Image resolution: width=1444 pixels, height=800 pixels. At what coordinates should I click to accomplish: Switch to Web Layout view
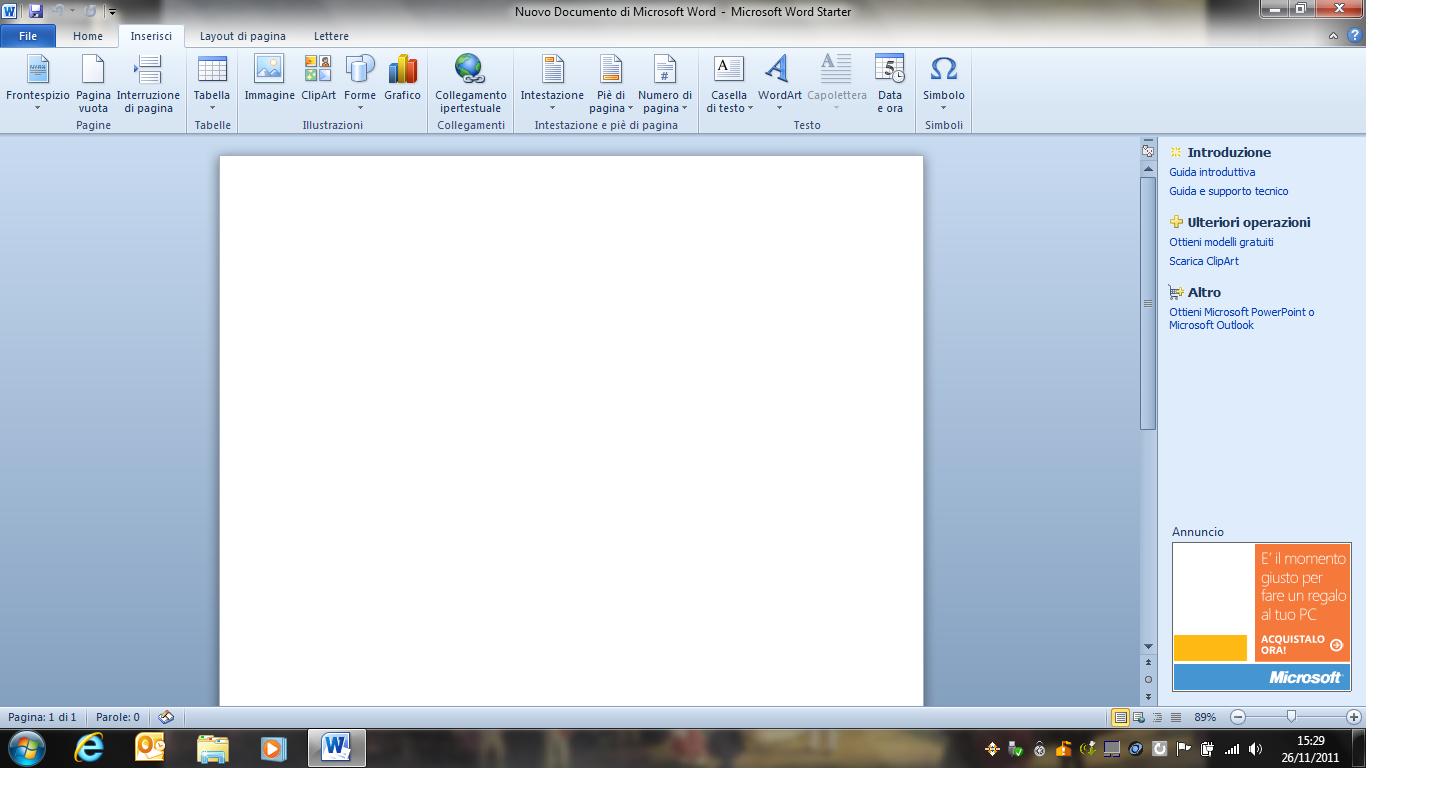pyautogui.click(x=1138, y=717)
